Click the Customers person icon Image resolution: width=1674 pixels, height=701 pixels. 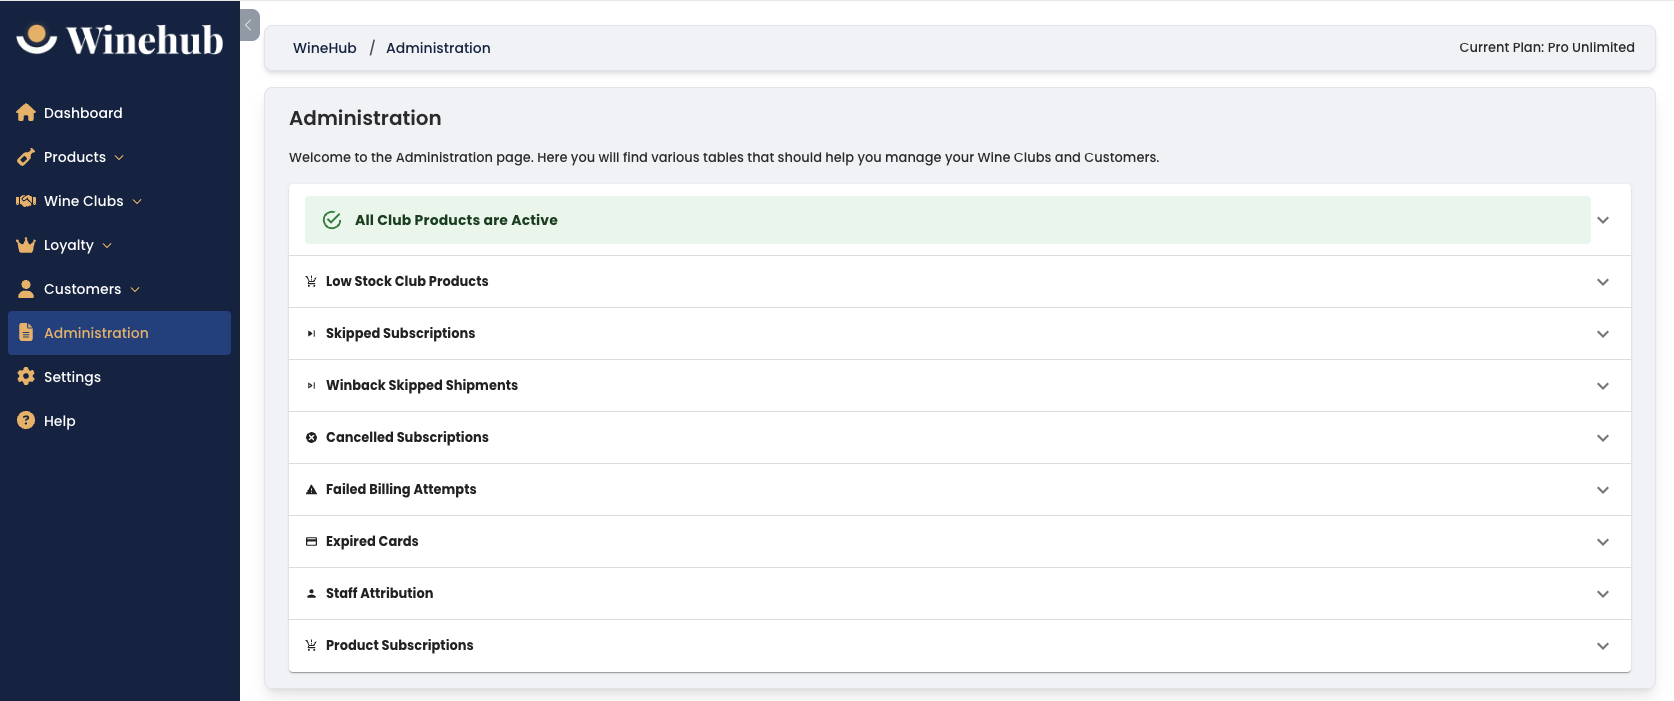pos(26,289)
